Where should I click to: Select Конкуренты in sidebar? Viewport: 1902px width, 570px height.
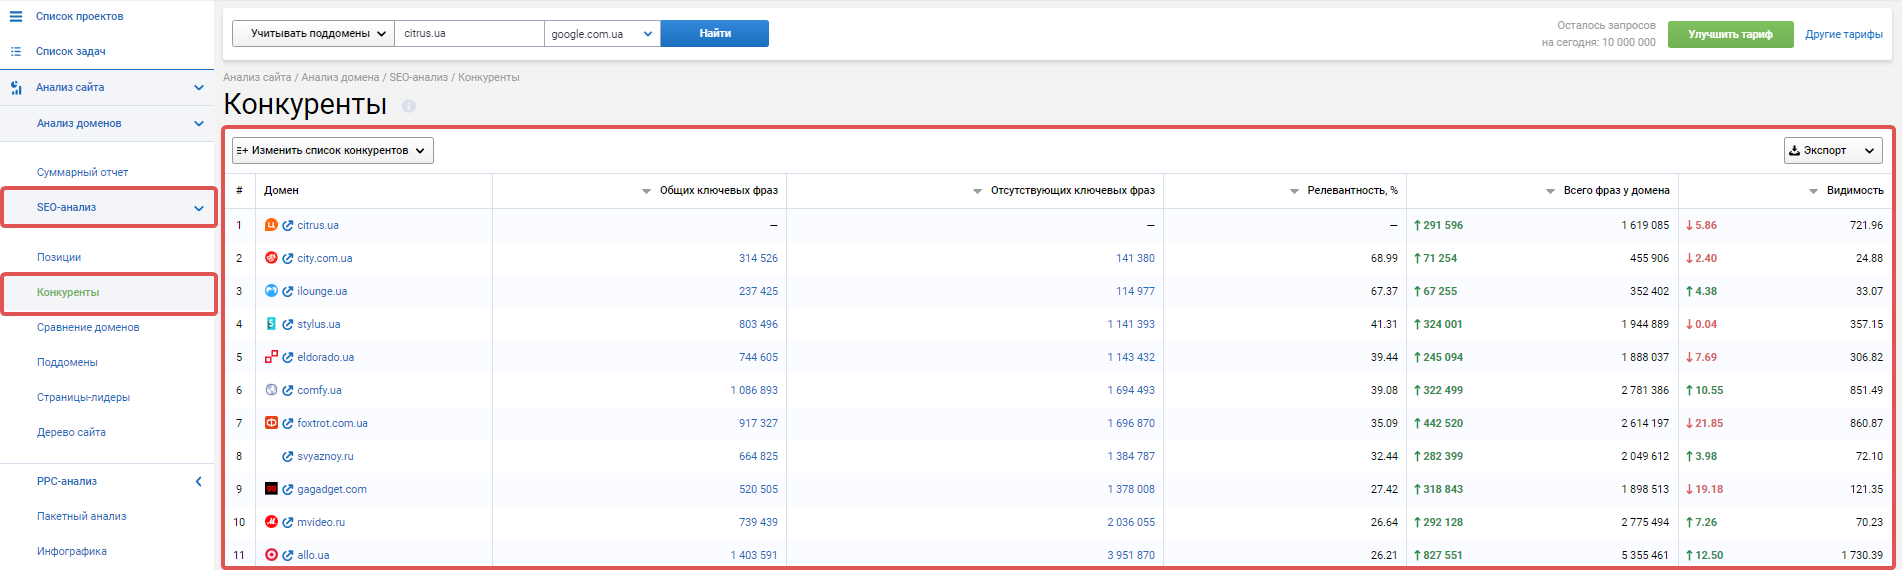tap(68, 292)
